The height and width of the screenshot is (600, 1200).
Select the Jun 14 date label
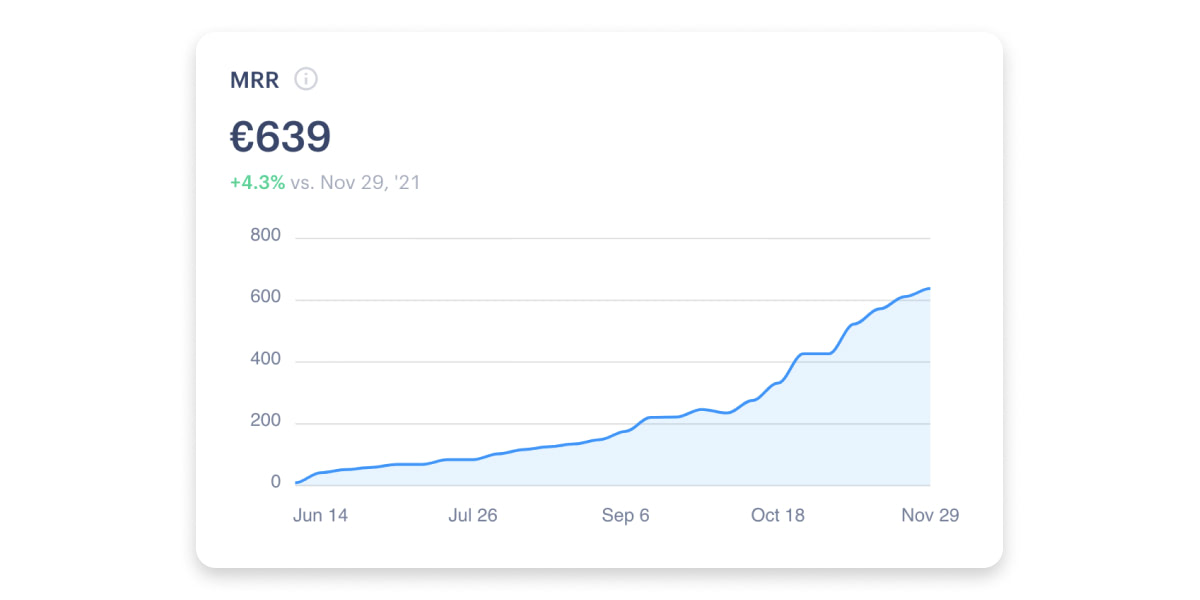320,515
